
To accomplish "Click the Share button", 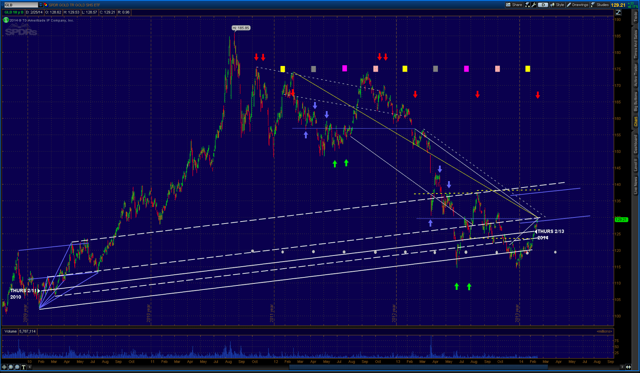I will pos(514,4).
